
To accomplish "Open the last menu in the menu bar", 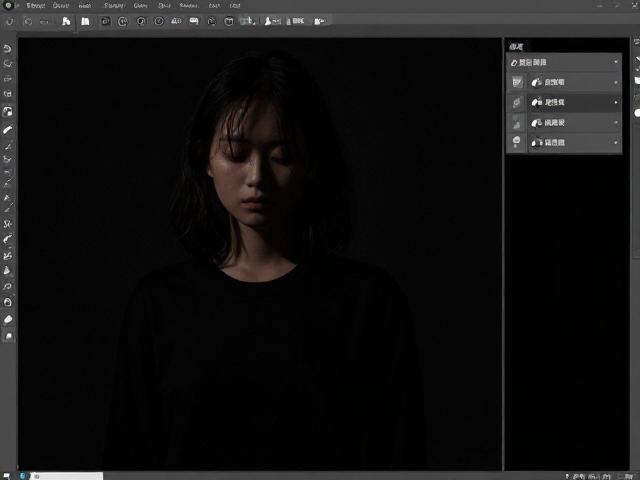I will pos(235,6).
